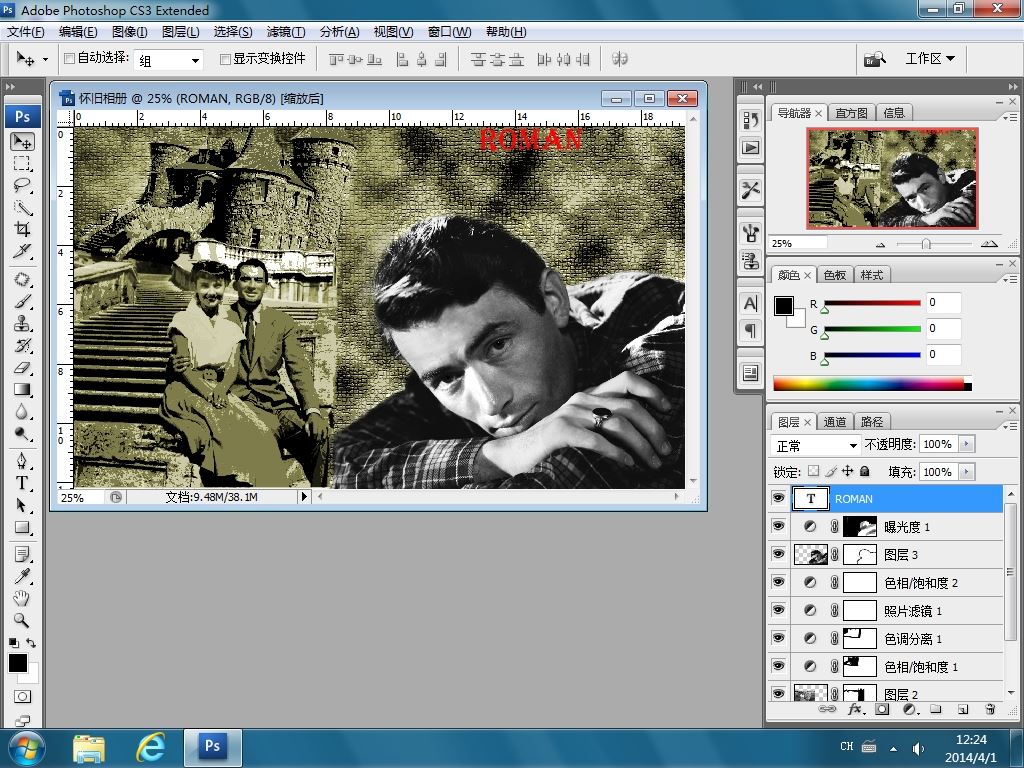Hide the ROMAN text layer

[x=778, y=498]
